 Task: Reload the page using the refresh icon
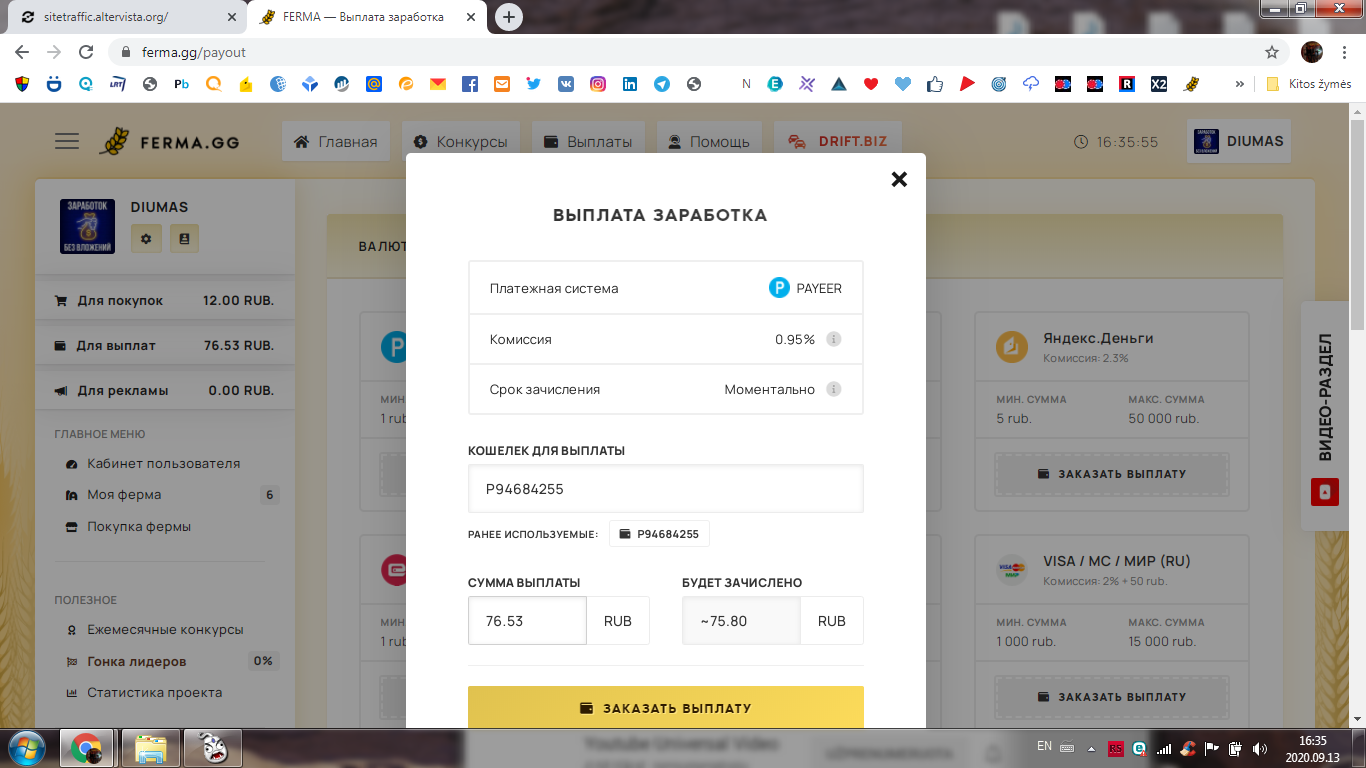[x=86, y=52]
